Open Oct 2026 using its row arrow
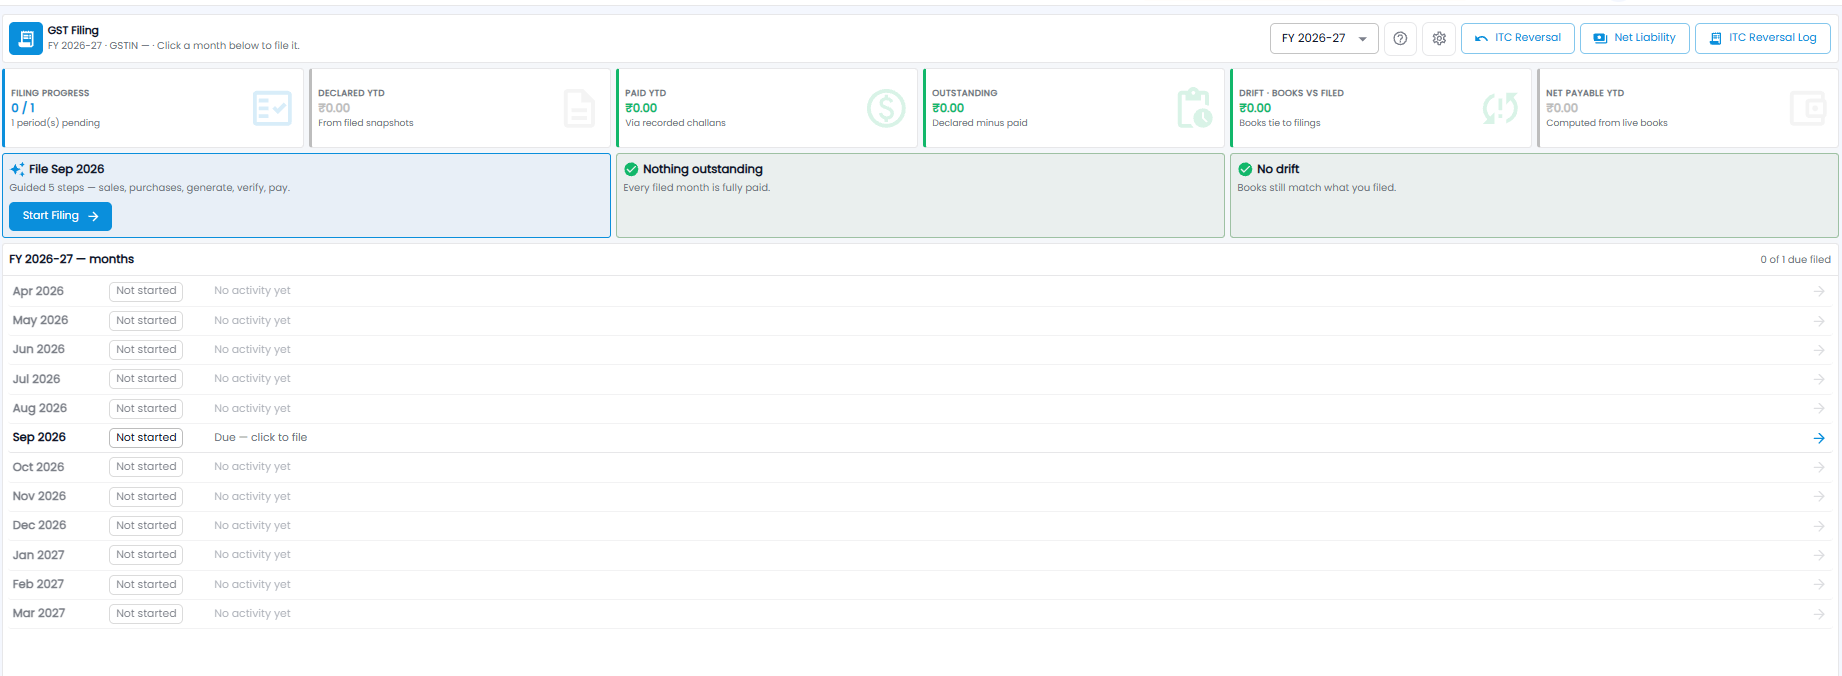Image resolution: width=1842 pixels, height=676 pixels. click(x=1819, y=467)
